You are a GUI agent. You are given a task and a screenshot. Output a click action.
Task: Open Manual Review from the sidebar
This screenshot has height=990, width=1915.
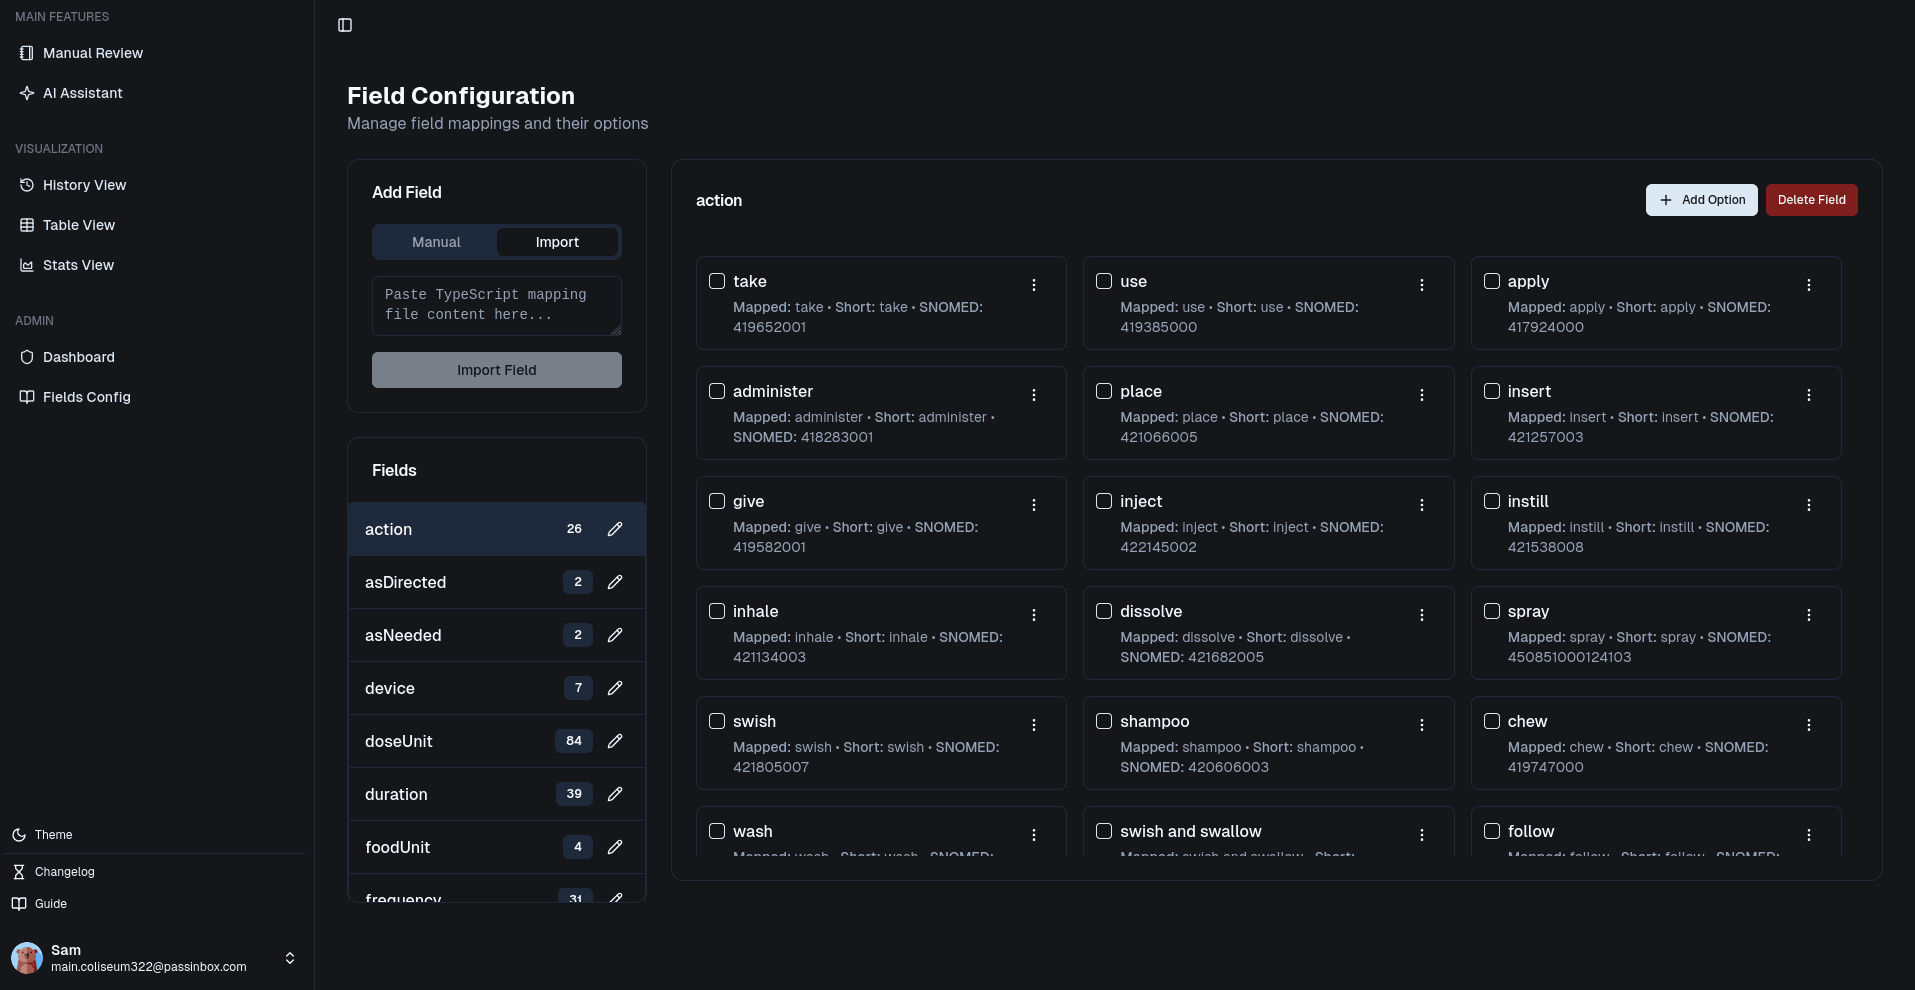(x=92, y=53)
